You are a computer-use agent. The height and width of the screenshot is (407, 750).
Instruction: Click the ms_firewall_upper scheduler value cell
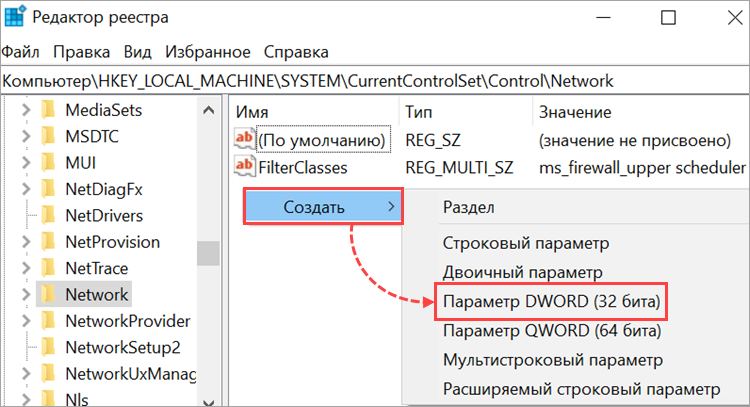tap(642, 167)
